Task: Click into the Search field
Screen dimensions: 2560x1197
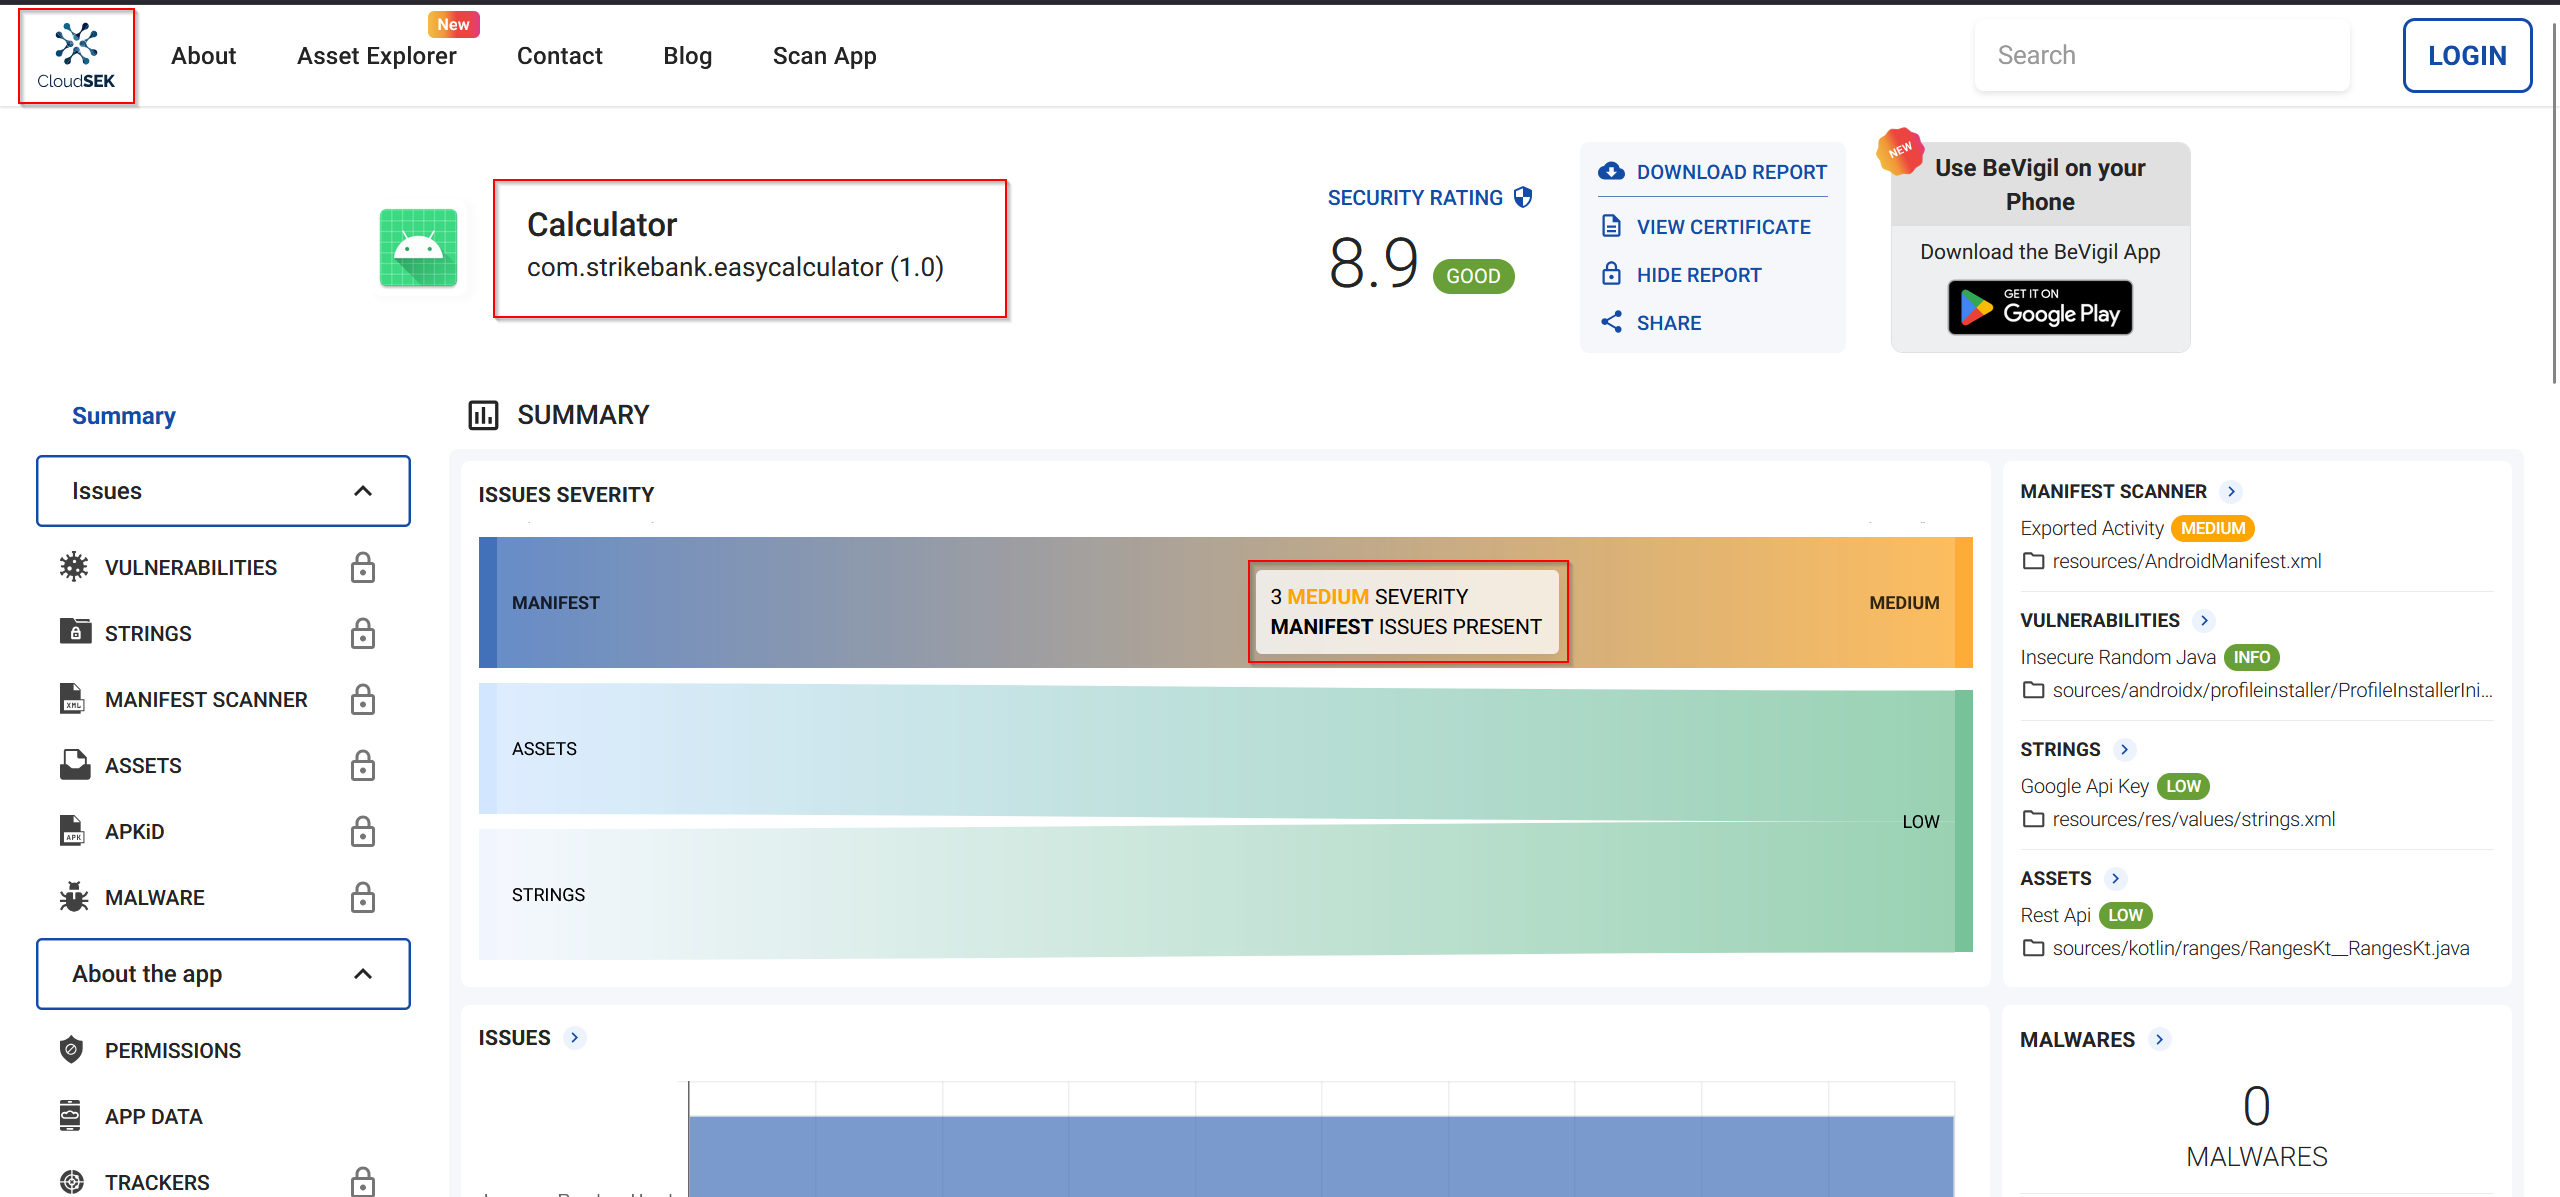Action: 2160,56
